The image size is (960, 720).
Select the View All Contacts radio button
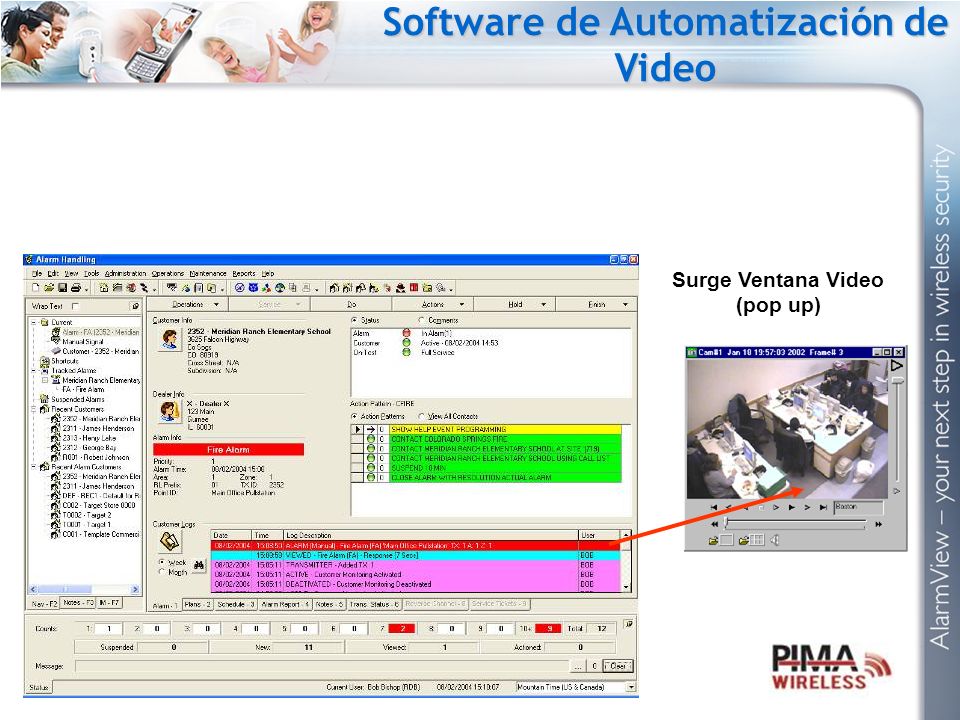click(x=421, y=416)
